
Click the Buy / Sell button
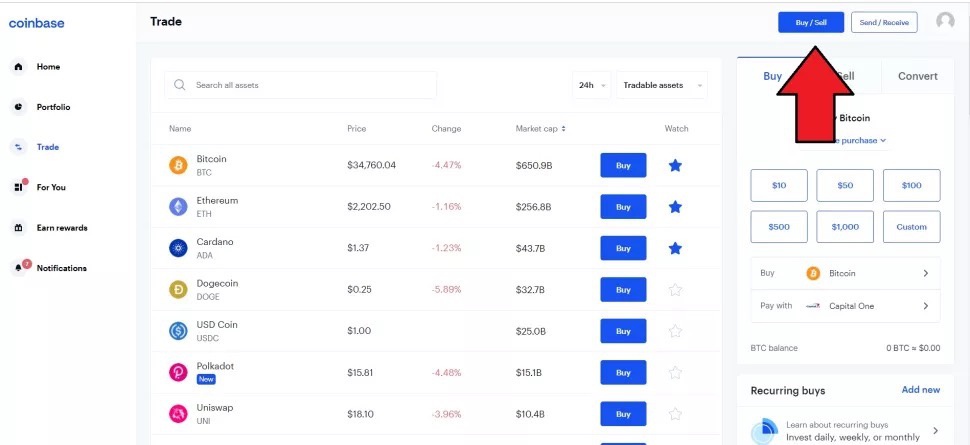click(810, 22)
